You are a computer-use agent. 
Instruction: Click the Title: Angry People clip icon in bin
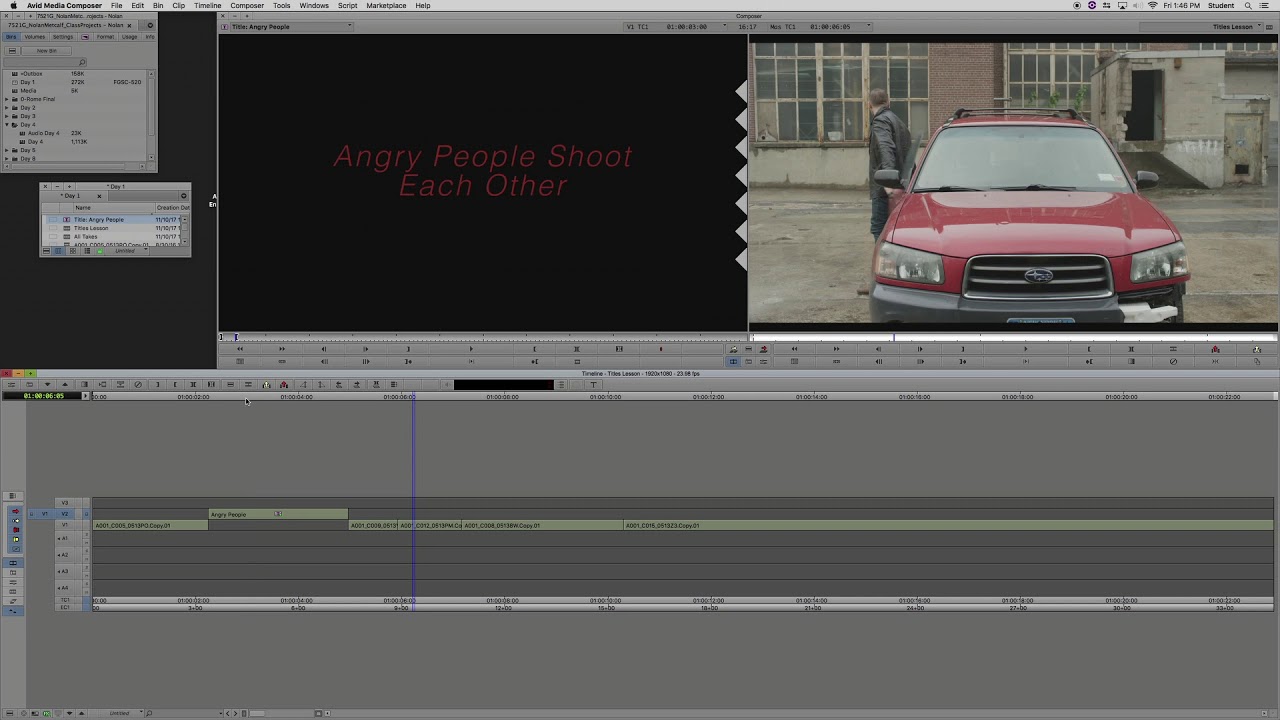[67, 219]
